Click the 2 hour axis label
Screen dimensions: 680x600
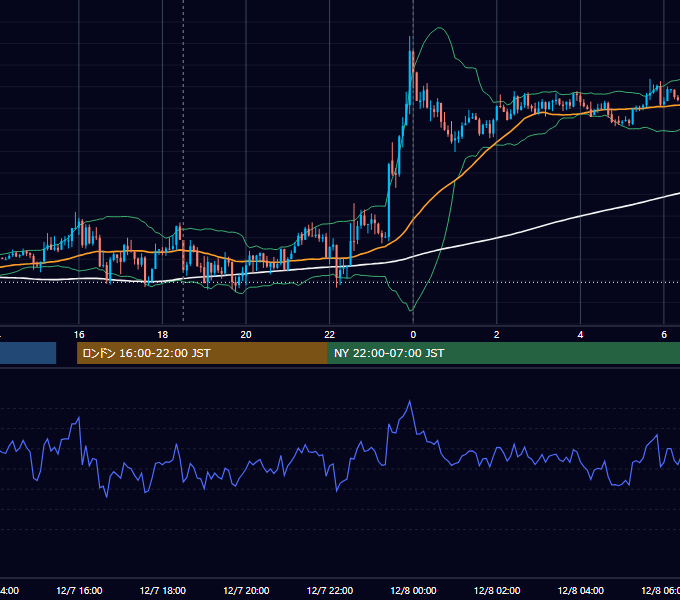(497, 335)
